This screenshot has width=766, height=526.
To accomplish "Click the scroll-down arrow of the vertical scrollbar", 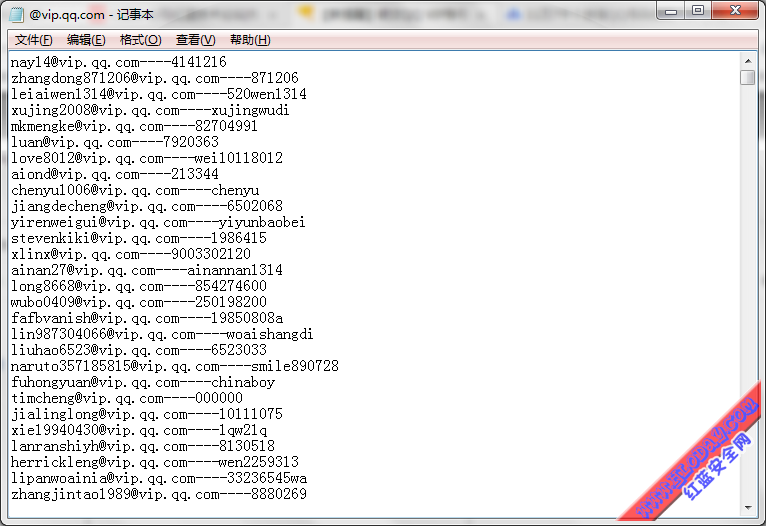I will (748, 508).
